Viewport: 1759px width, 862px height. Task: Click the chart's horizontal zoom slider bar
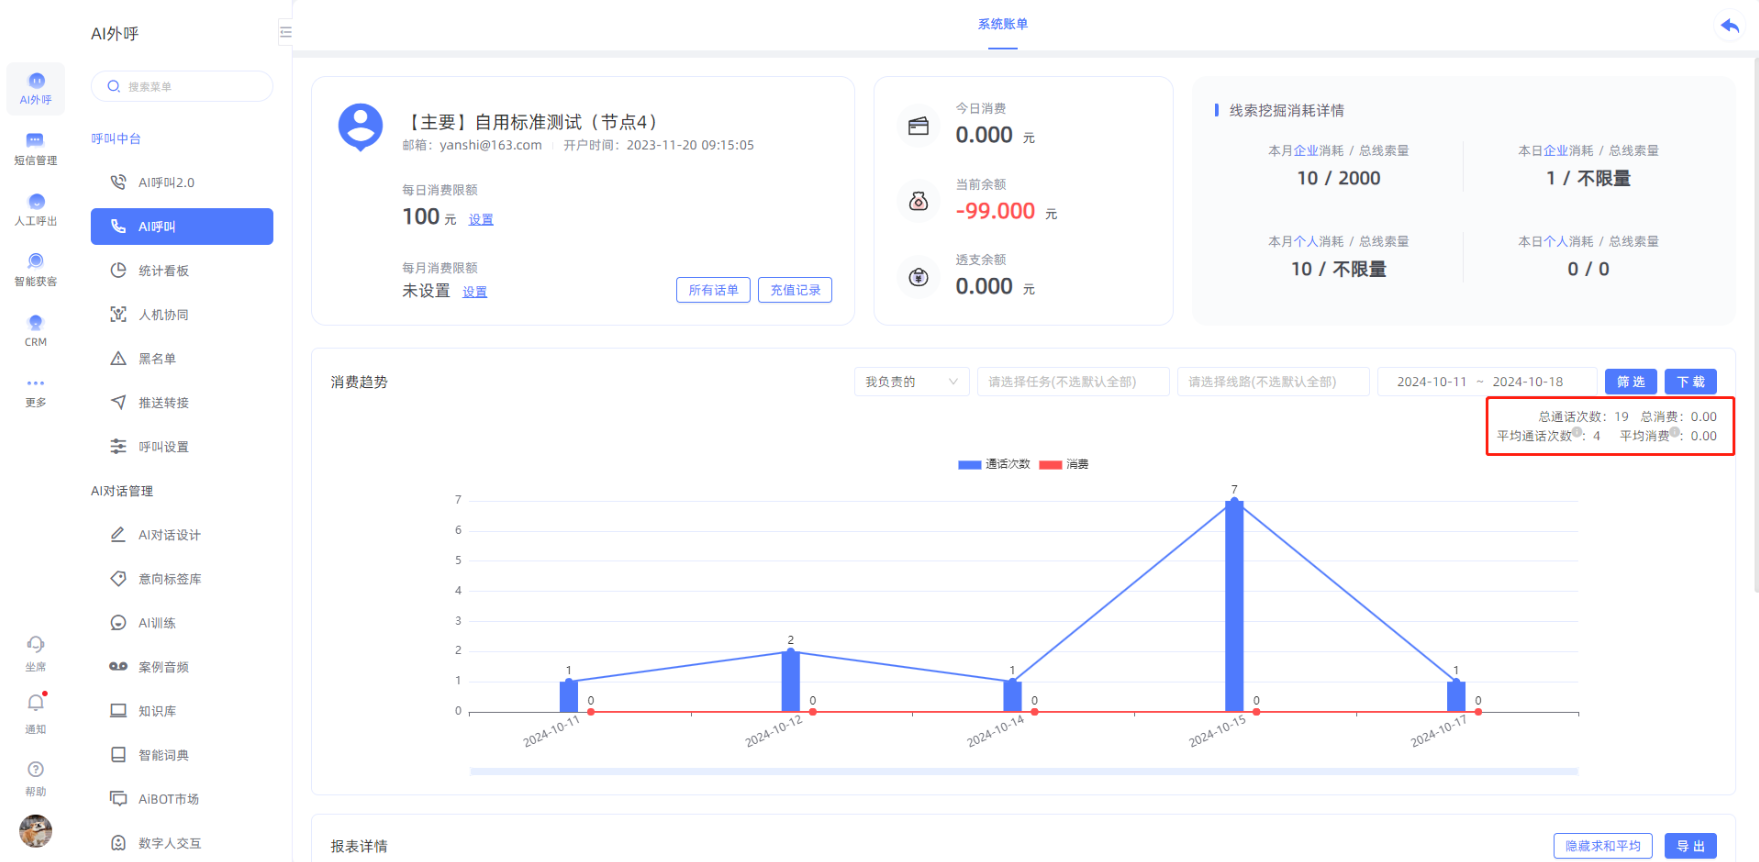[x=1023, y=771]
